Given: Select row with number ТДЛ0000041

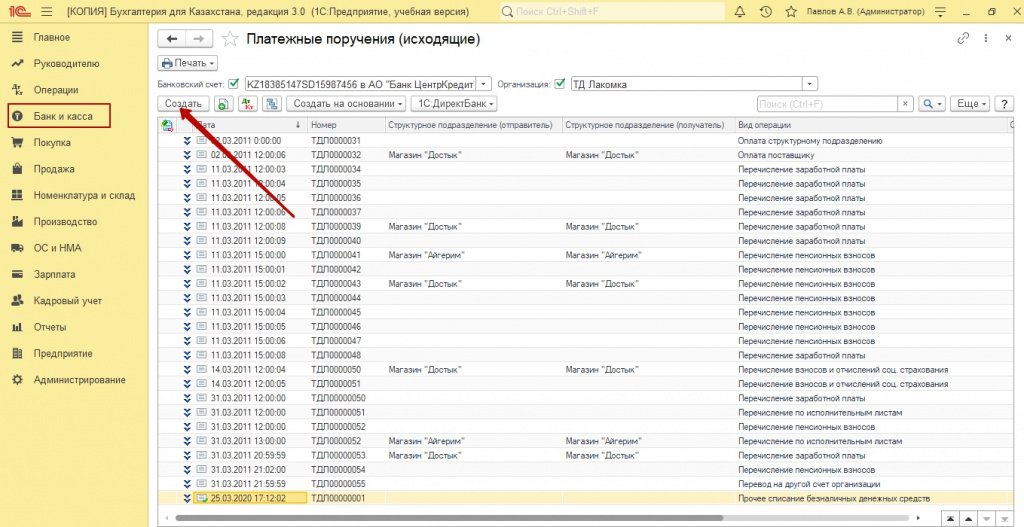Looking at the screenshot, I should coord(584,255).
